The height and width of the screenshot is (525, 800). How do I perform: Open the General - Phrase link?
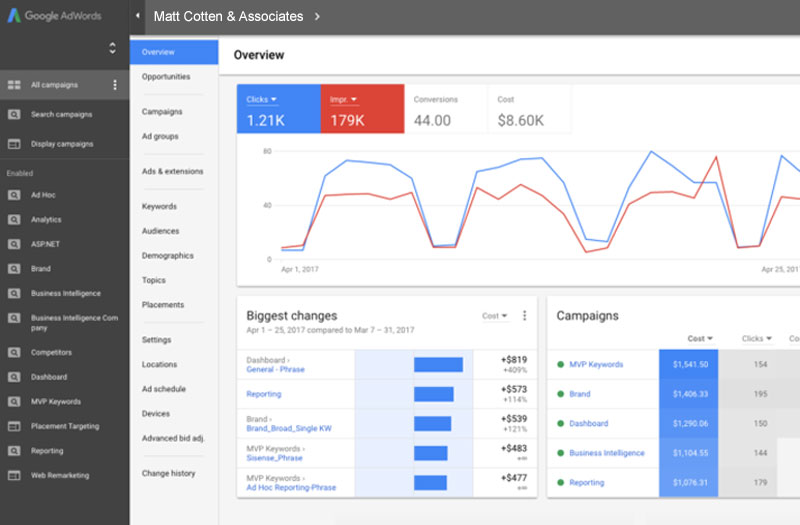(x=276, y=369)
